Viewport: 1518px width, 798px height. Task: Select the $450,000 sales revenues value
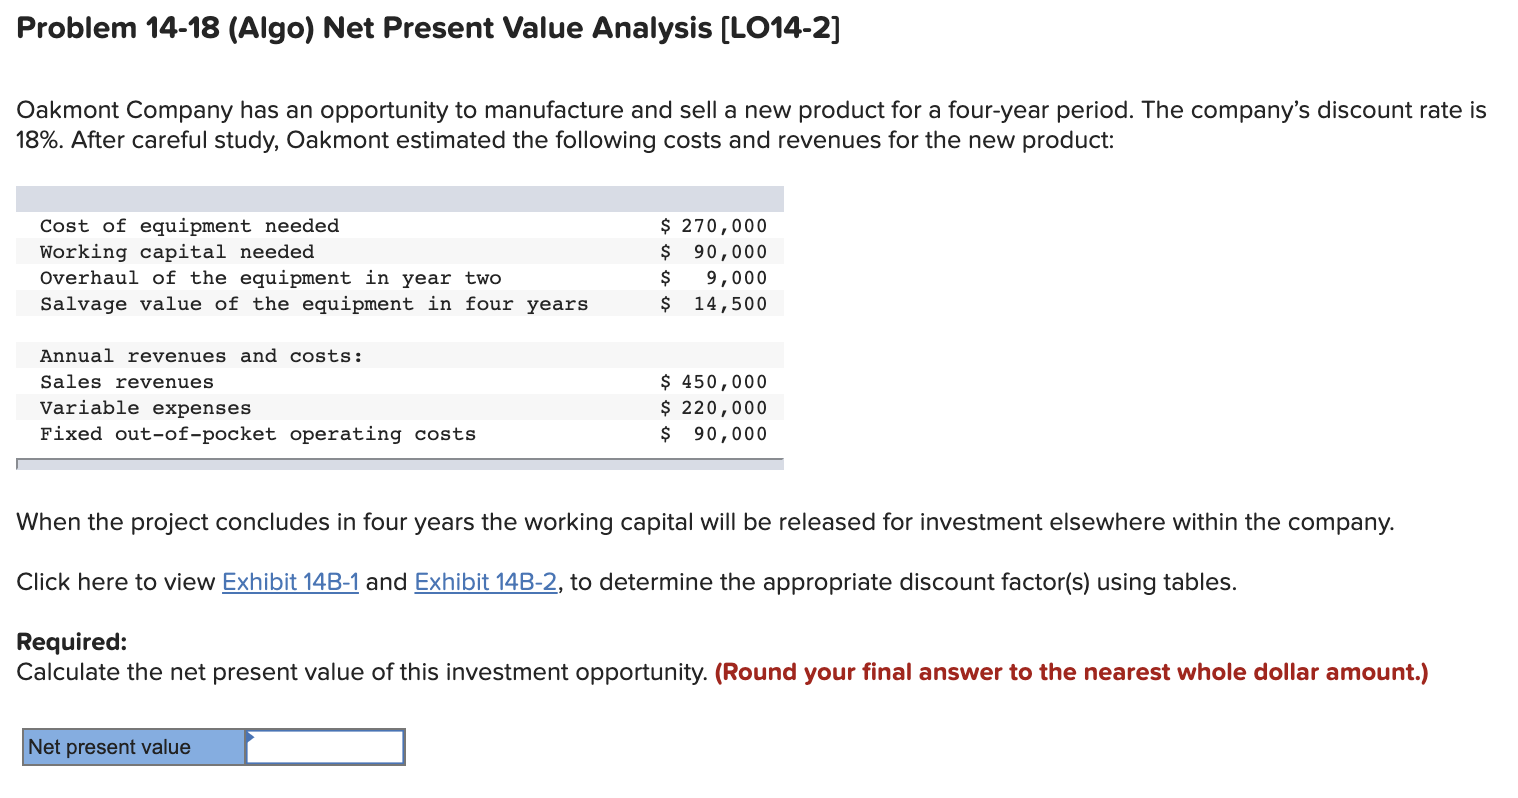click(x=714, y=381)
